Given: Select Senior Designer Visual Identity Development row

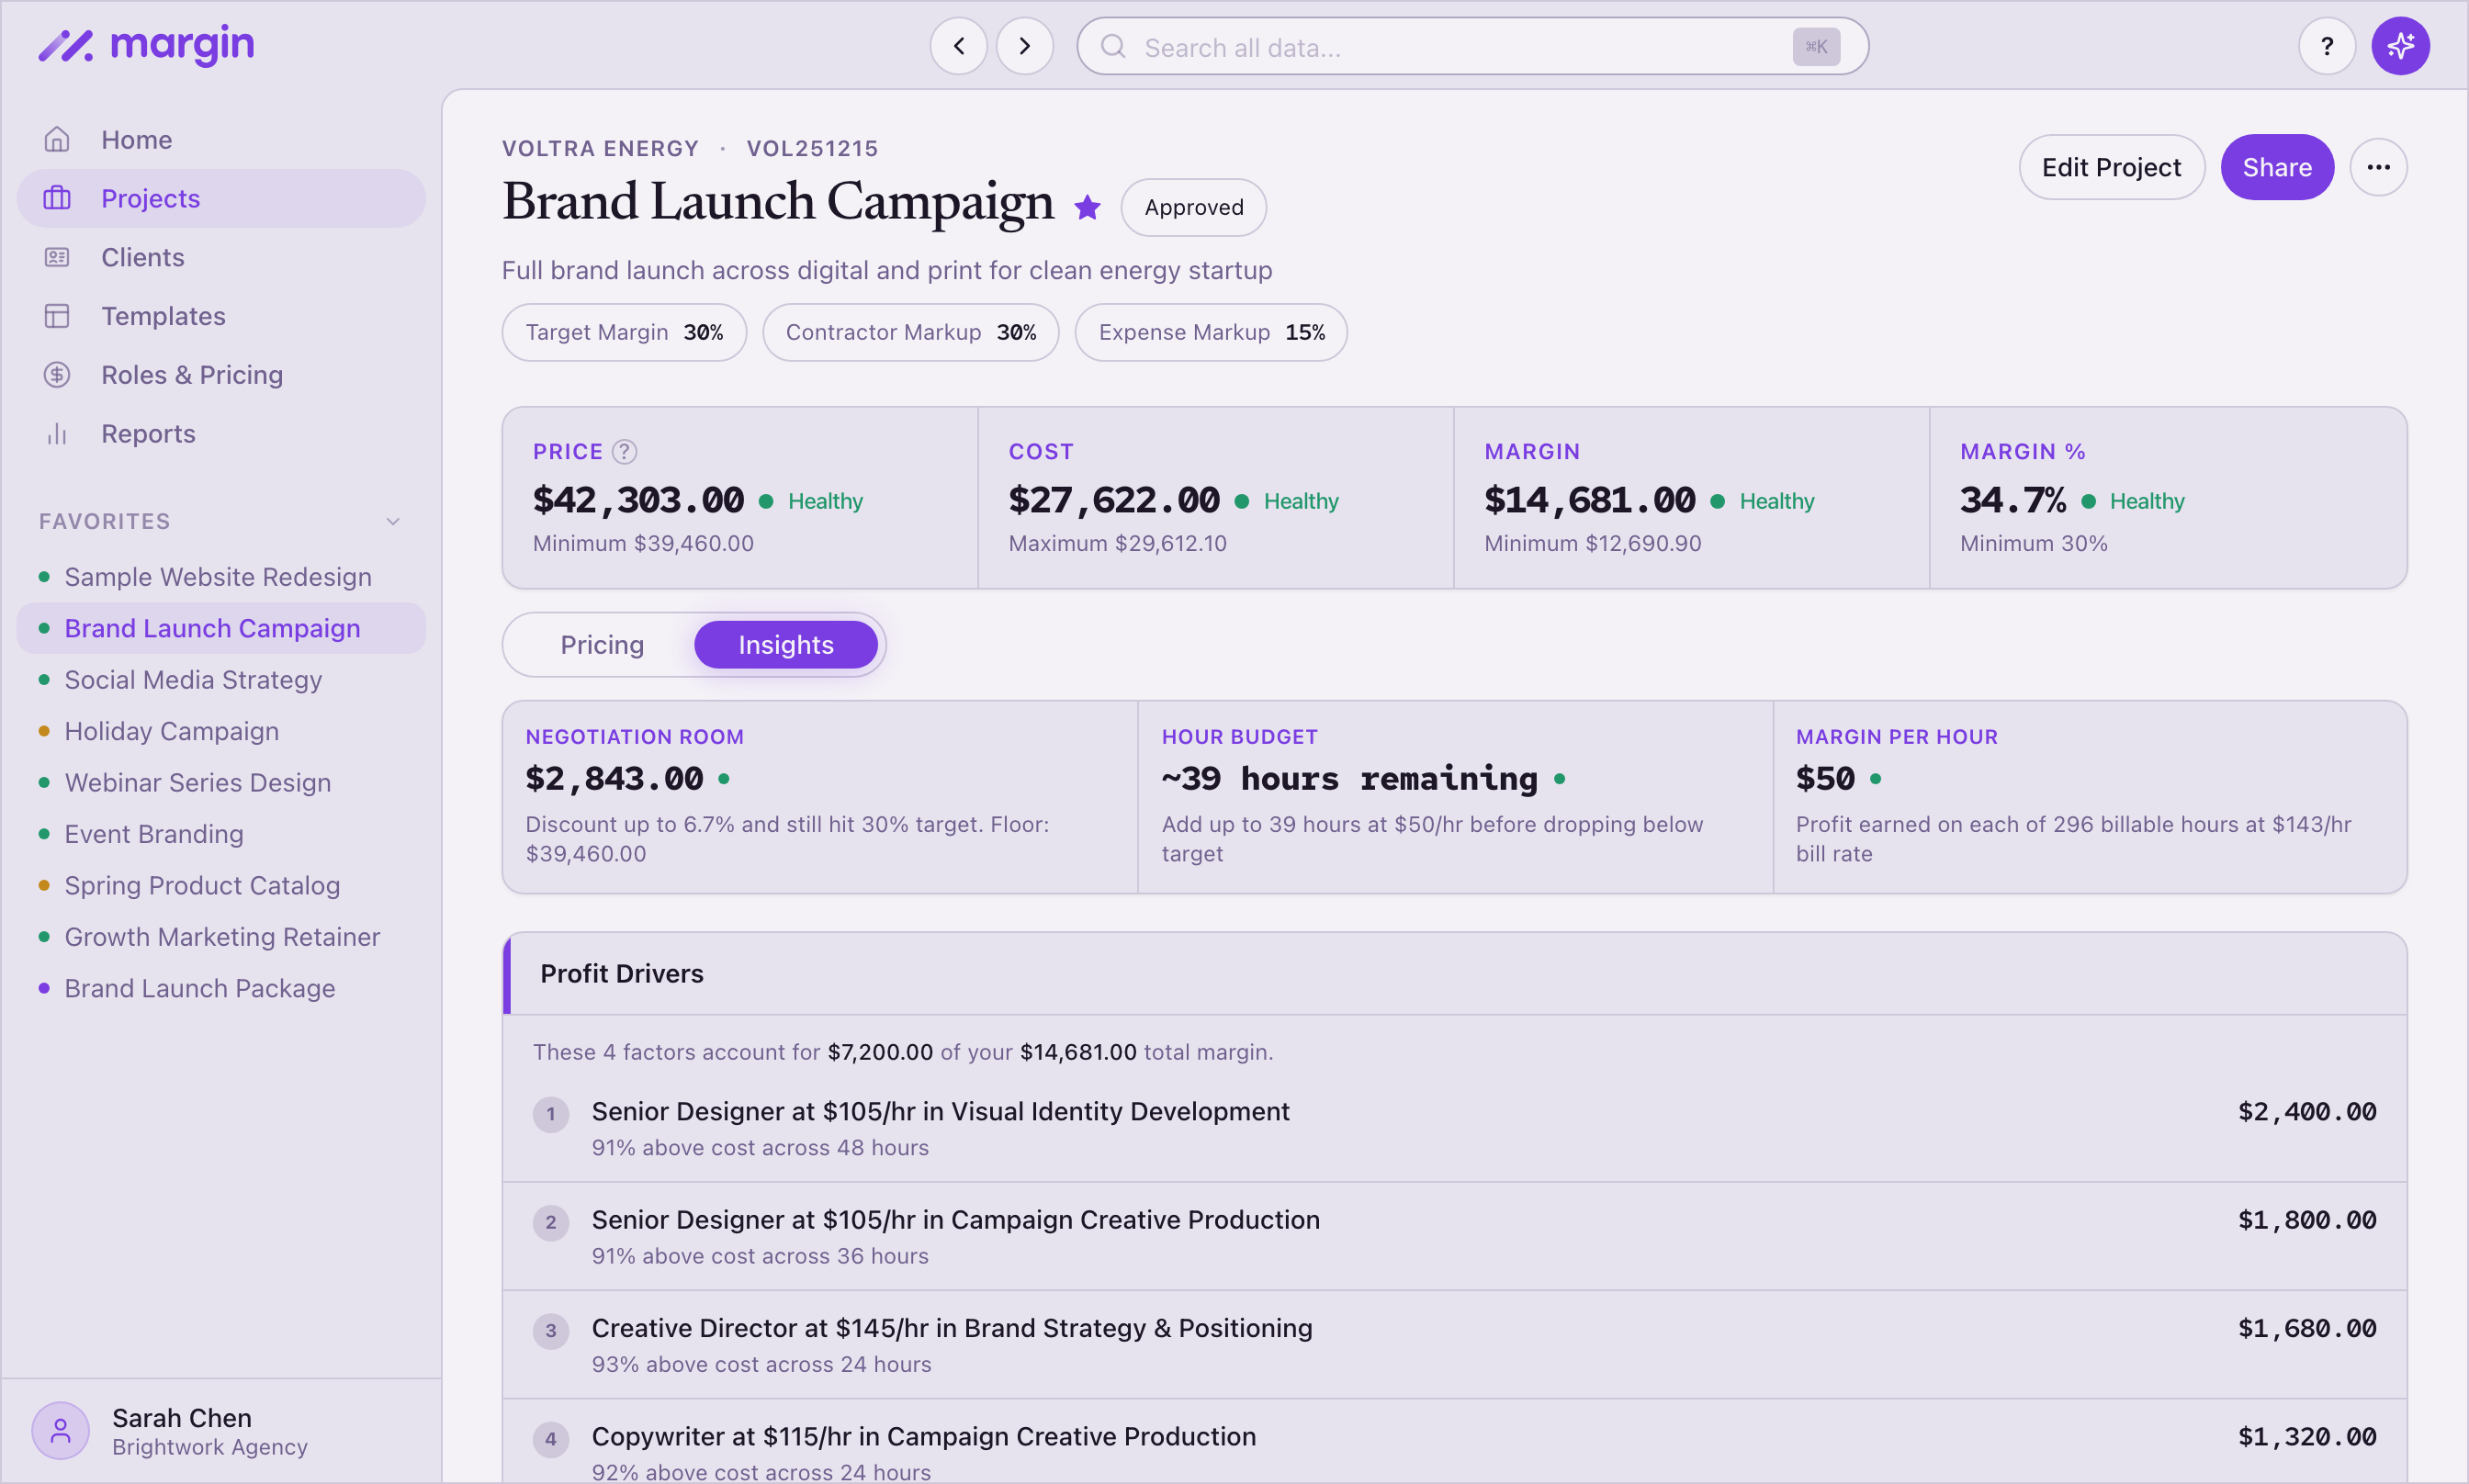Looking at the screenshot, I should pyautogui.click(x=1454, y=1128).
